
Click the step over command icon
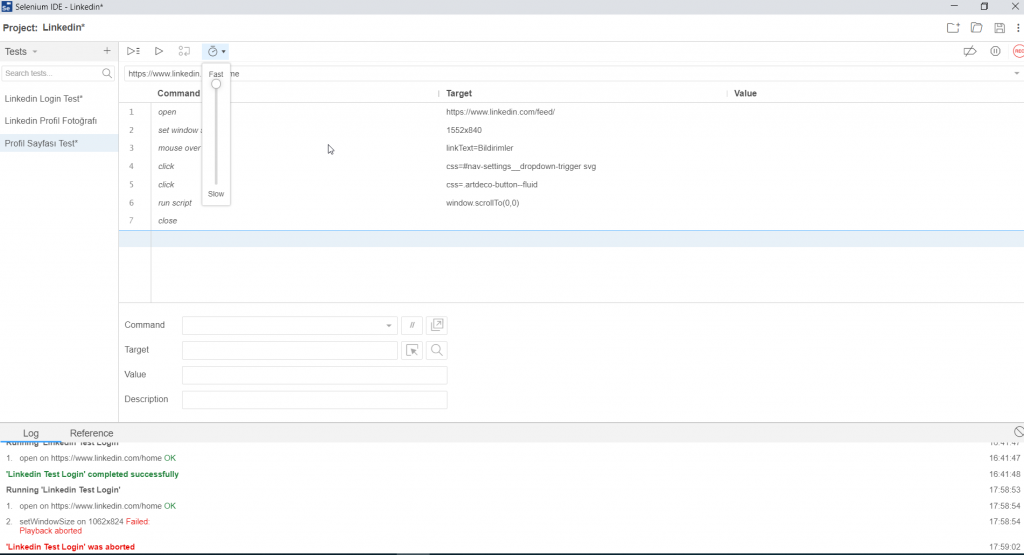[184, 51]
